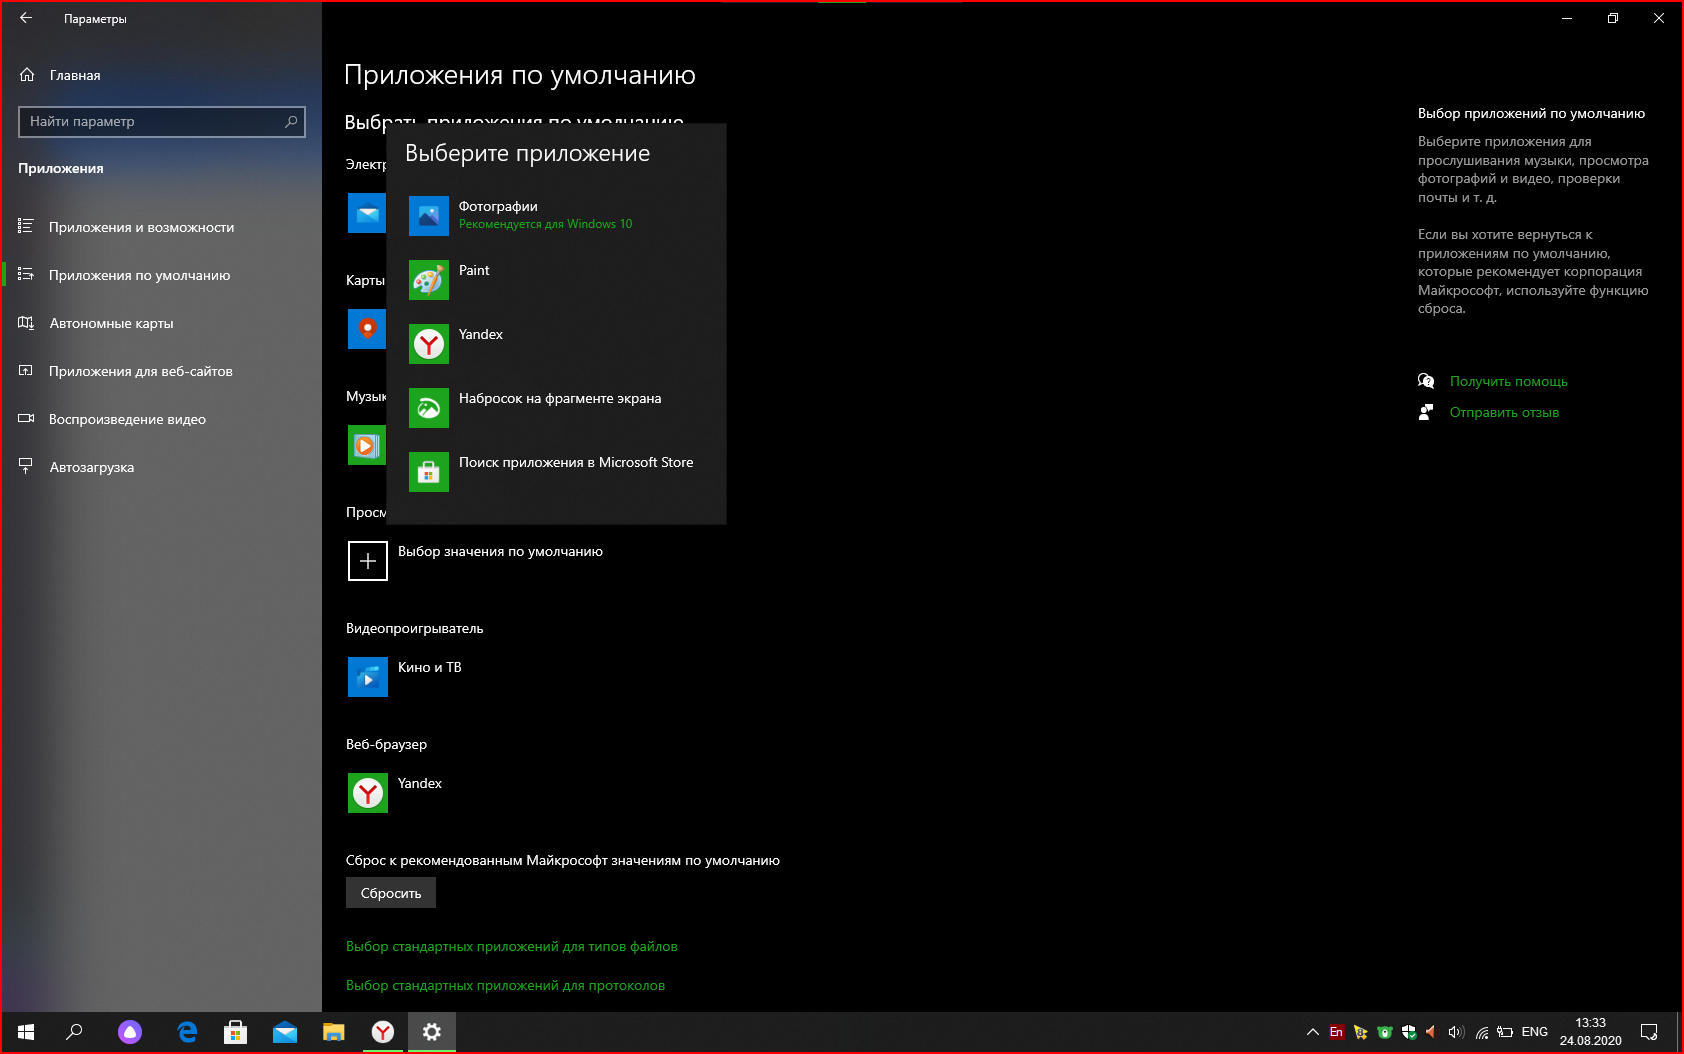Viewport: 1684px width, 1054px height.
Task: Click the Maps default app icon
Action: [366, 329]
